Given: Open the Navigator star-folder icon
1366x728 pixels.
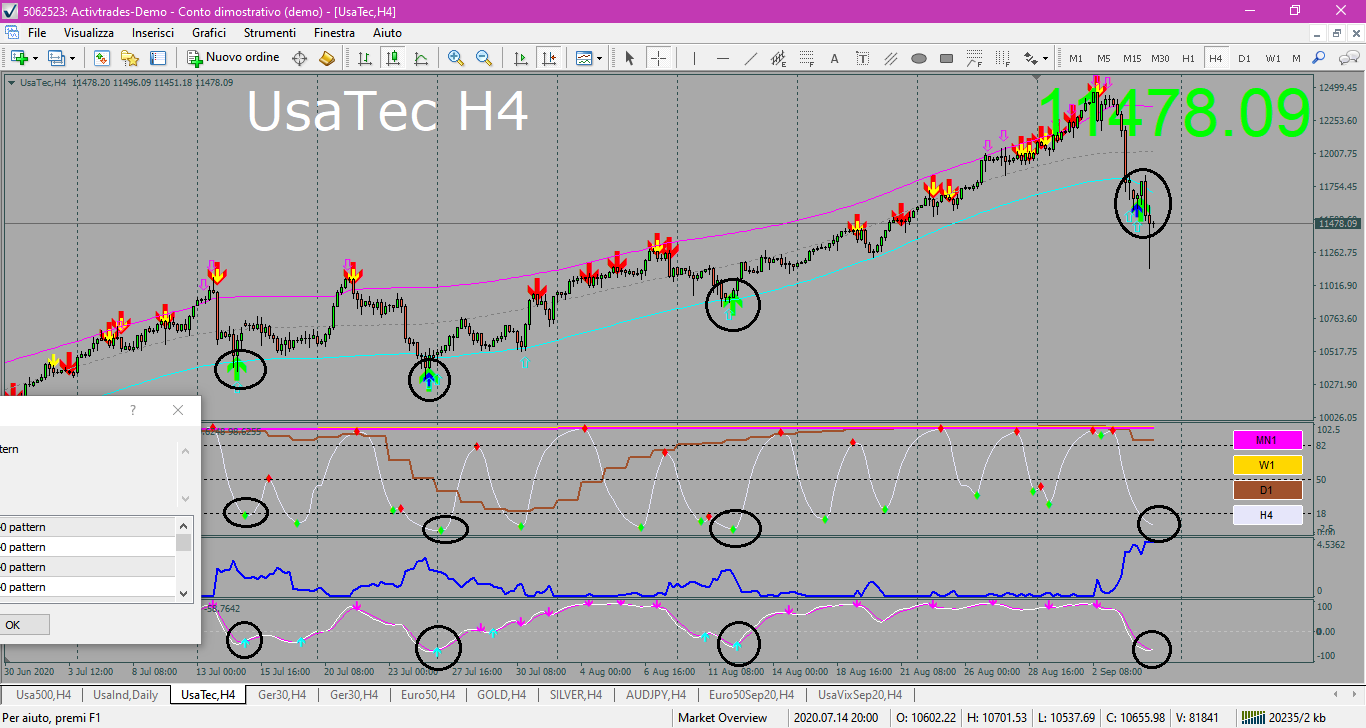Looking at the screenshot, I should tap(130, 58).
